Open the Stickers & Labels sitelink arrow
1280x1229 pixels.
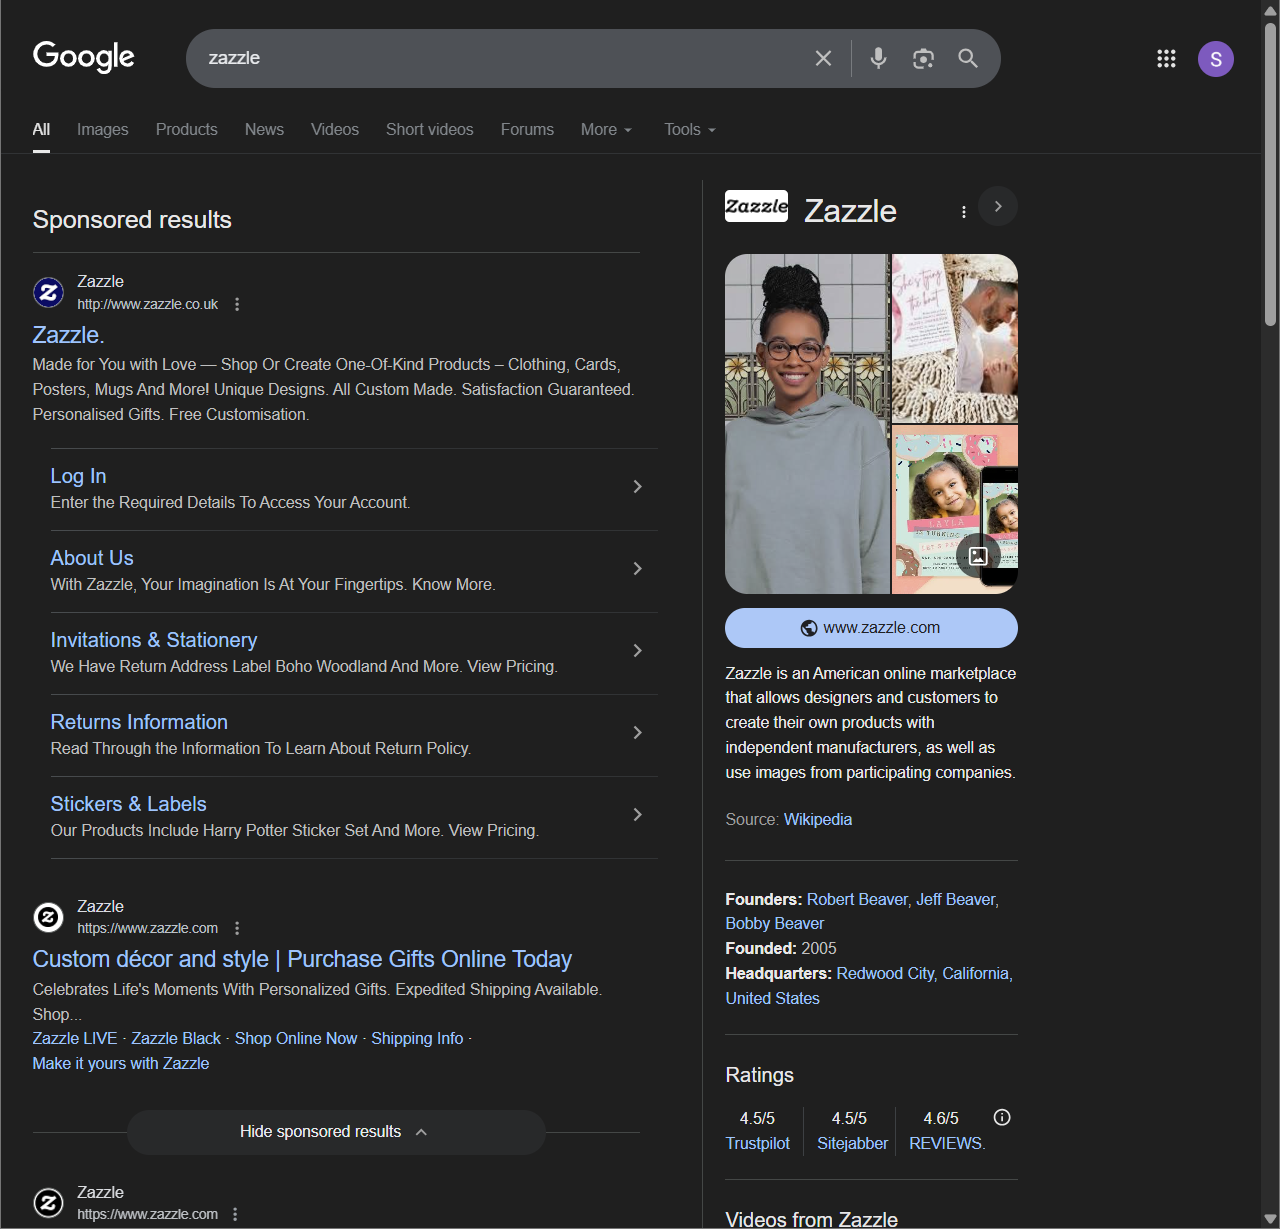point(638,815)
